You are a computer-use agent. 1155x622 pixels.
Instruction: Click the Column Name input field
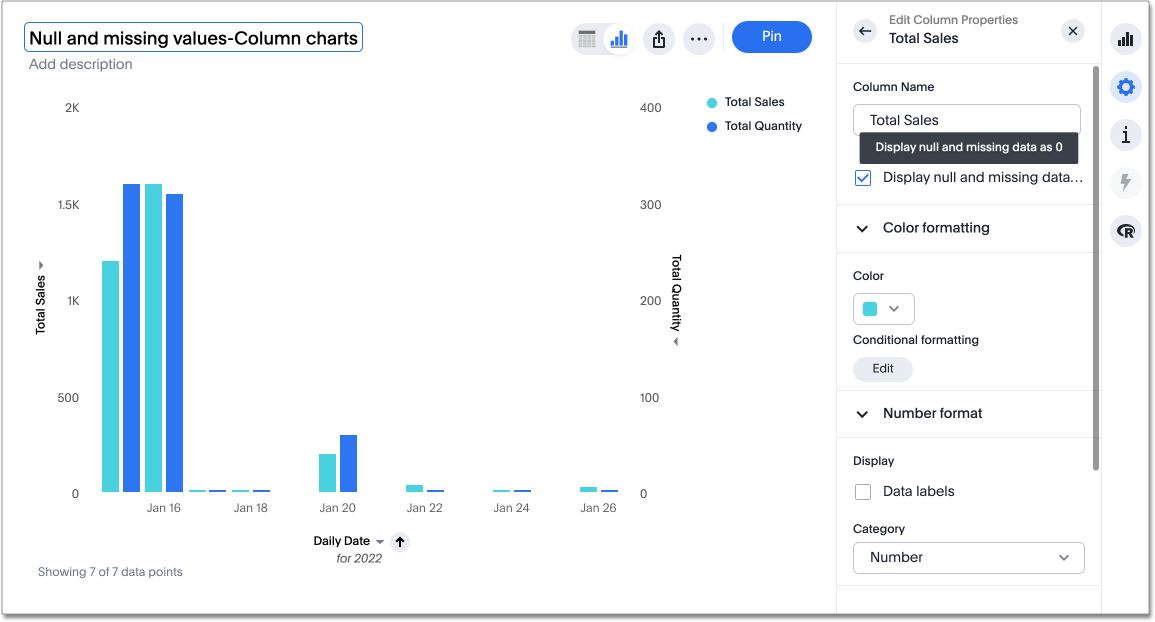pyautogui.click(x=966, y=119)
